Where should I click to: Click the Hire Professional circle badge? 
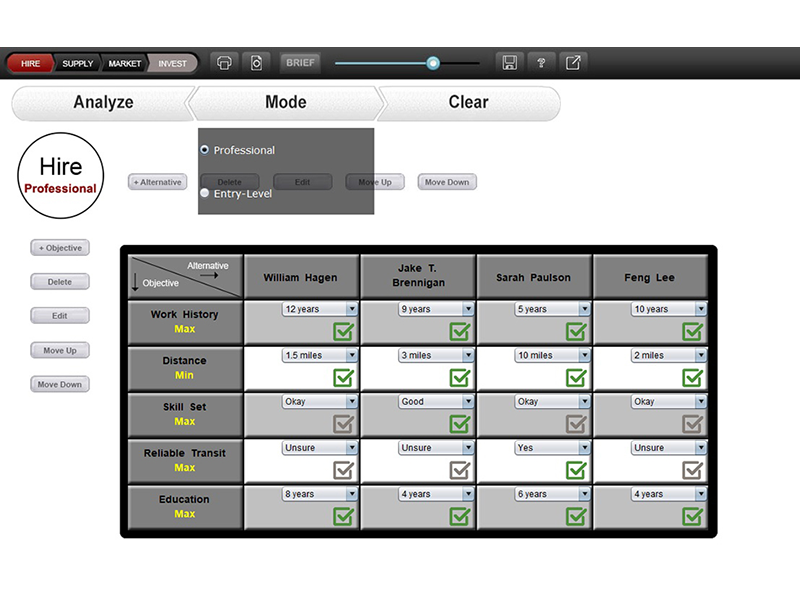(x=61, y=176)
